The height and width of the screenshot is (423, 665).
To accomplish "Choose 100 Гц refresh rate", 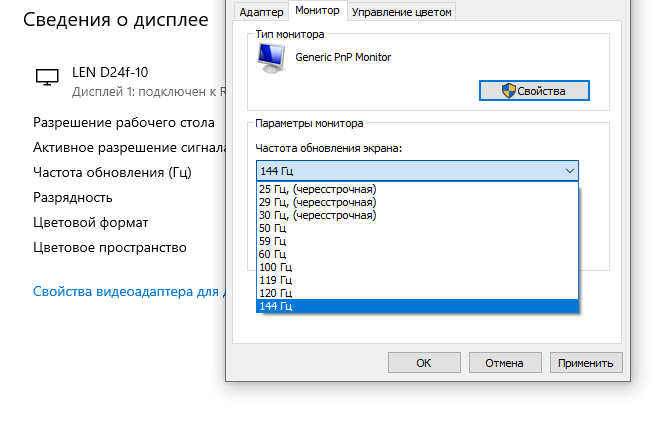I will point(417,267).
